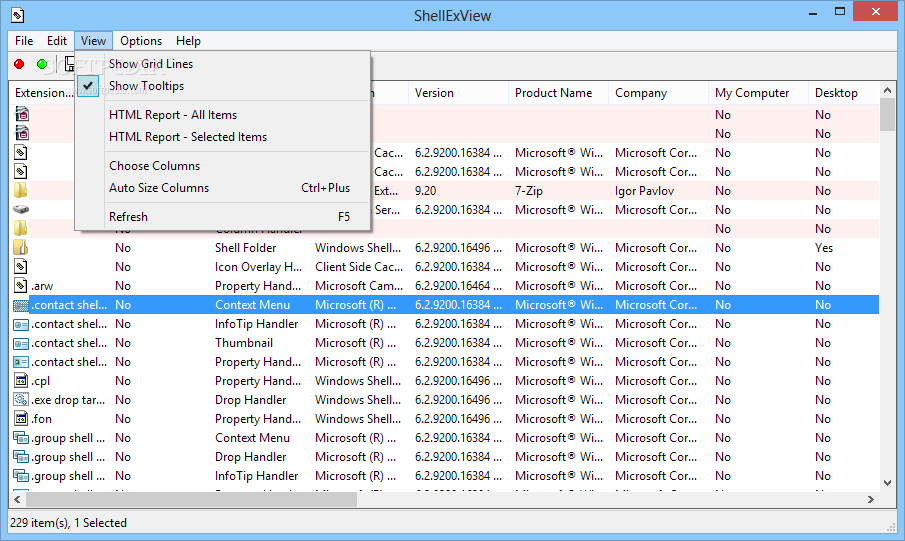Viewport: 905px width, 541px height.
Task: Click the .contact Thumbnail row icon
Action: (x=21, y=343)
